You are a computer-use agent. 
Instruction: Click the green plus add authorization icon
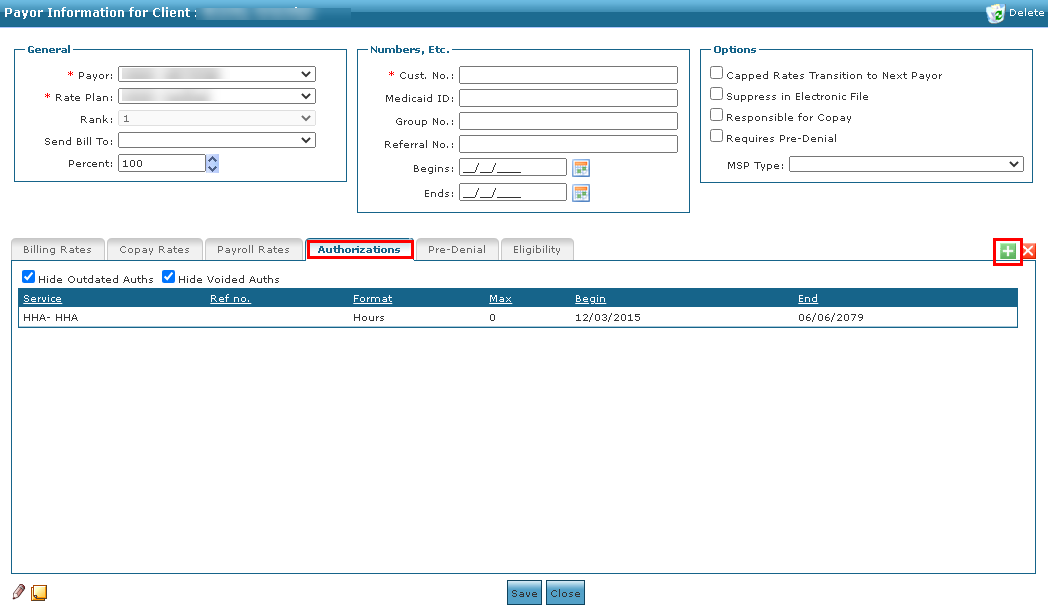1007,252
